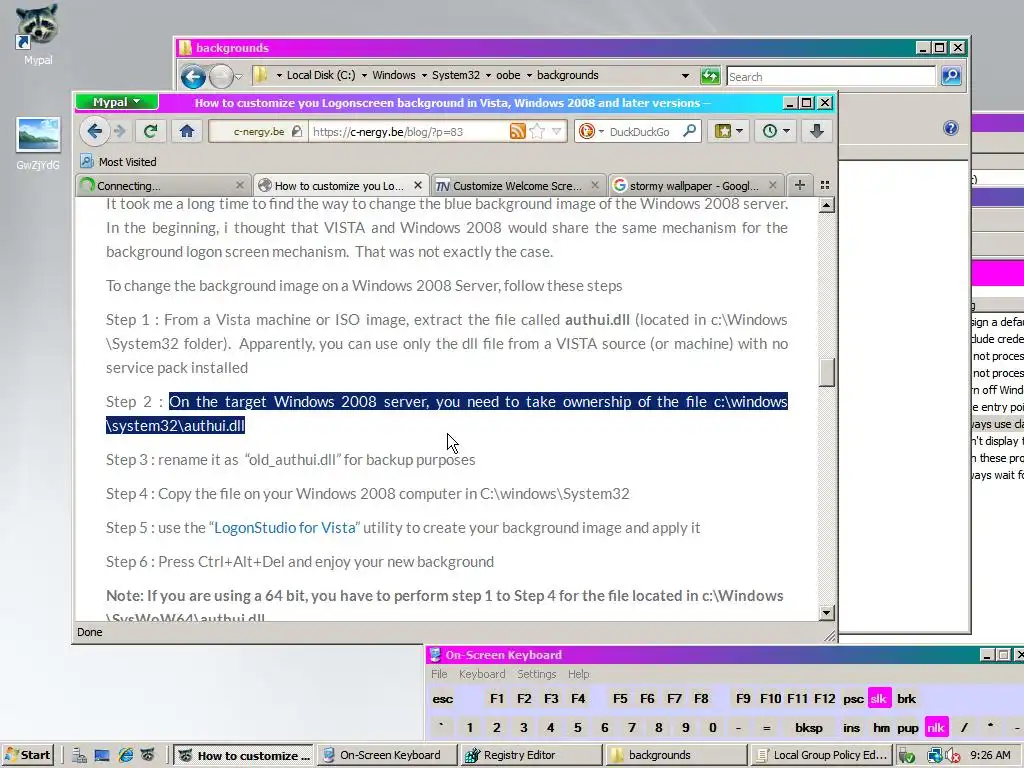Go back in backgrounds Explorer window
1024x768 pixels.
[193, 76]
